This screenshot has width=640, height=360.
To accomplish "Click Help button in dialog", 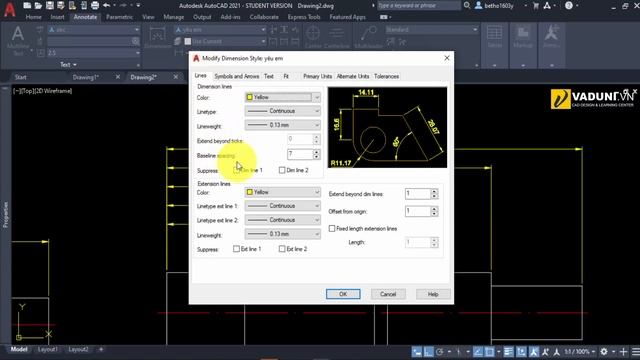I will point(433,294).
